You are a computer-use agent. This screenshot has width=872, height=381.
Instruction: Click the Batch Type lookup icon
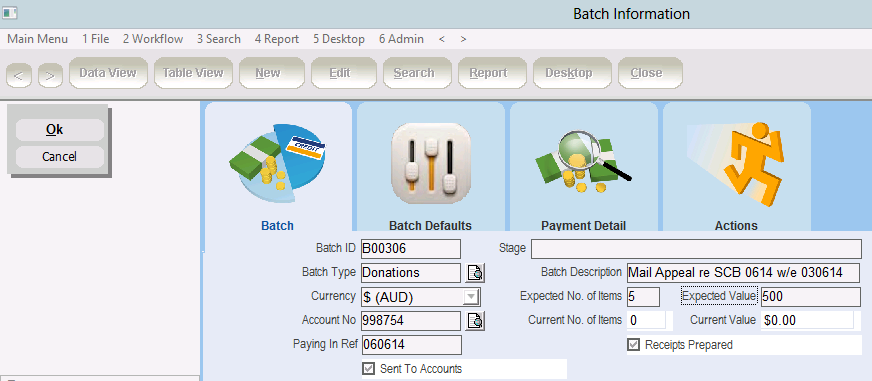pyautogui.click(x=475, y=273)
